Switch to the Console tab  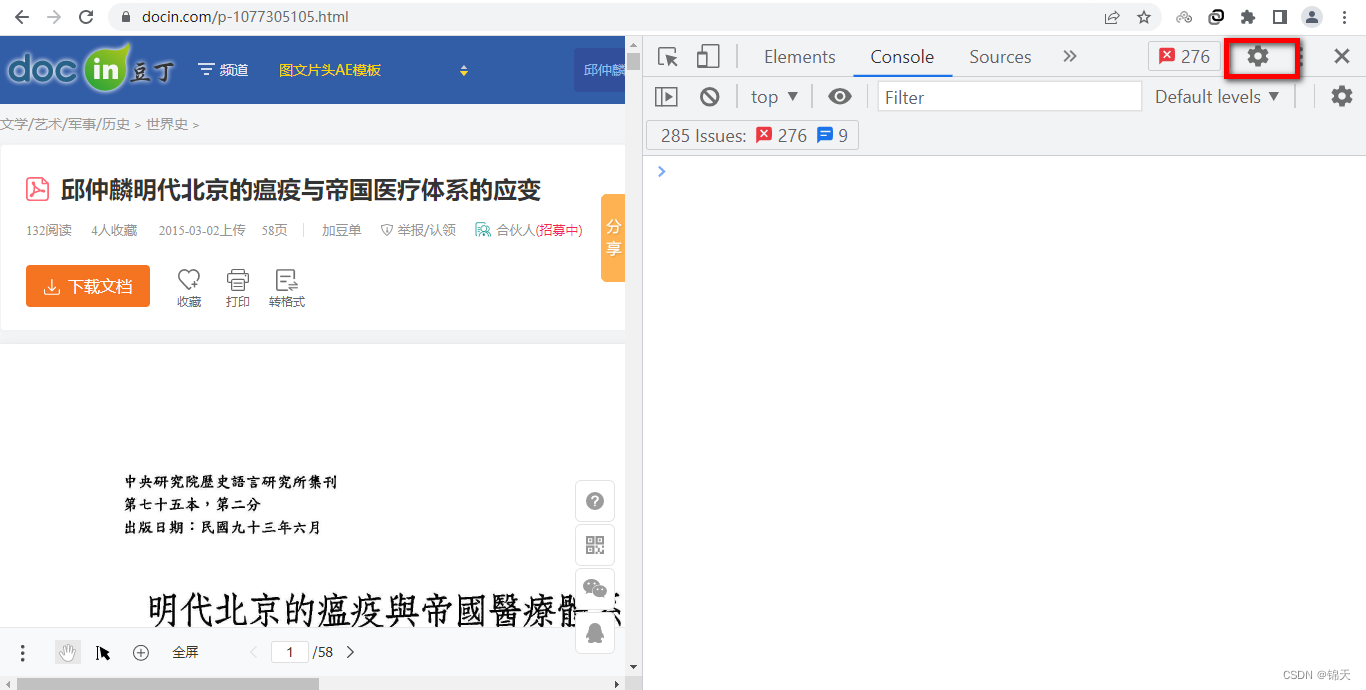pyautogui.click(x=902, y=57)
